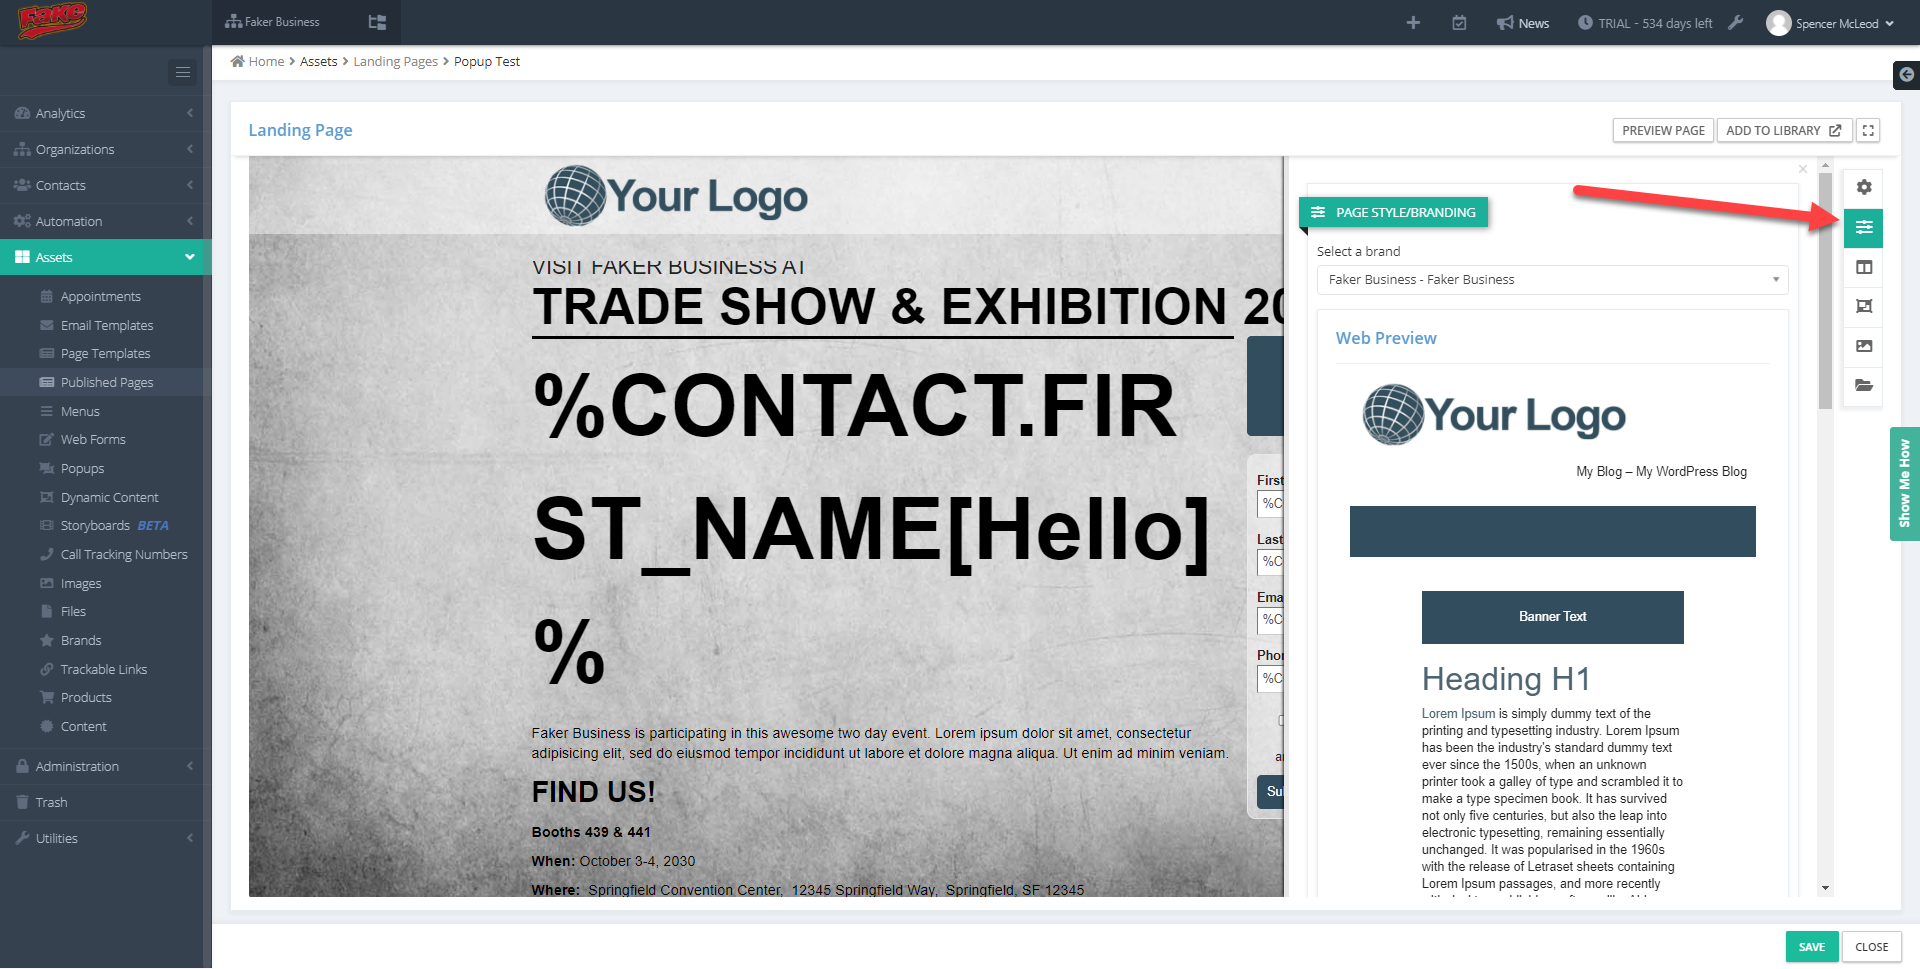Click the PAGE STYLE/BRANDING header label

coord(1393,213)
